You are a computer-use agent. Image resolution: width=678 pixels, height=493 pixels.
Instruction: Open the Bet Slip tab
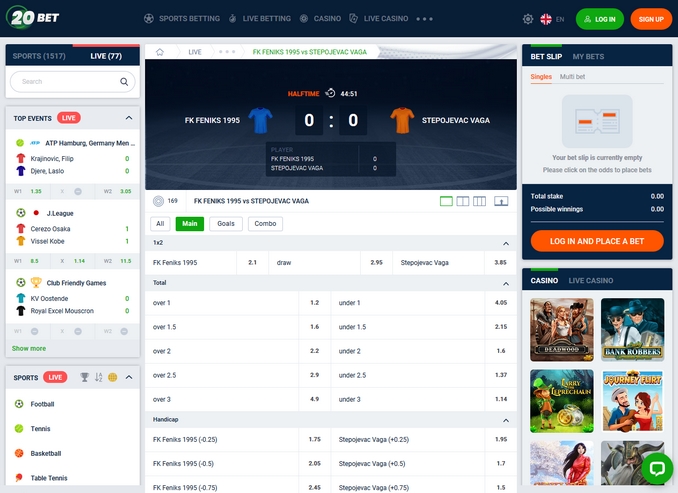coord(546,57)
